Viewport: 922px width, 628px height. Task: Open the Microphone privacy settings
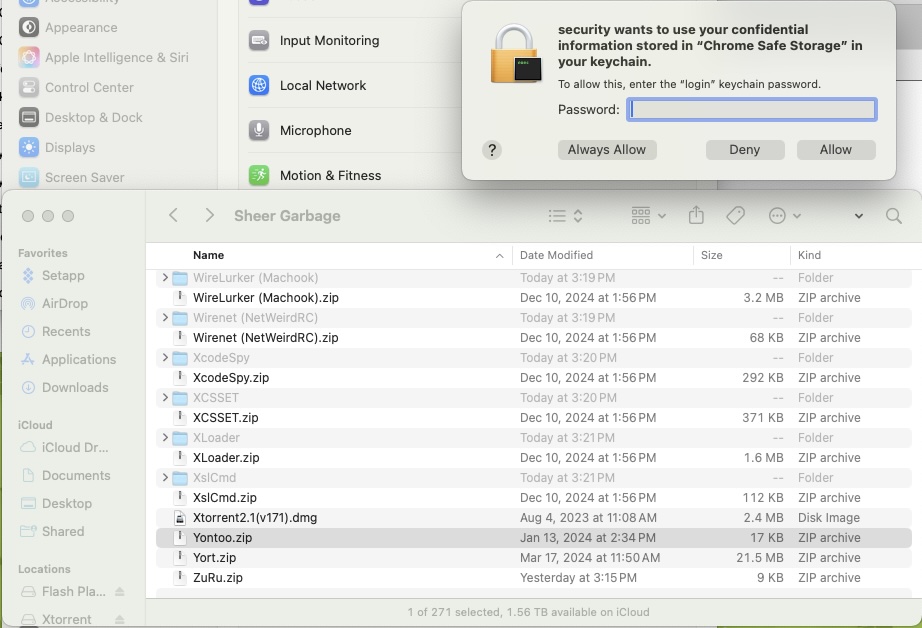click(x=315, y=131)
